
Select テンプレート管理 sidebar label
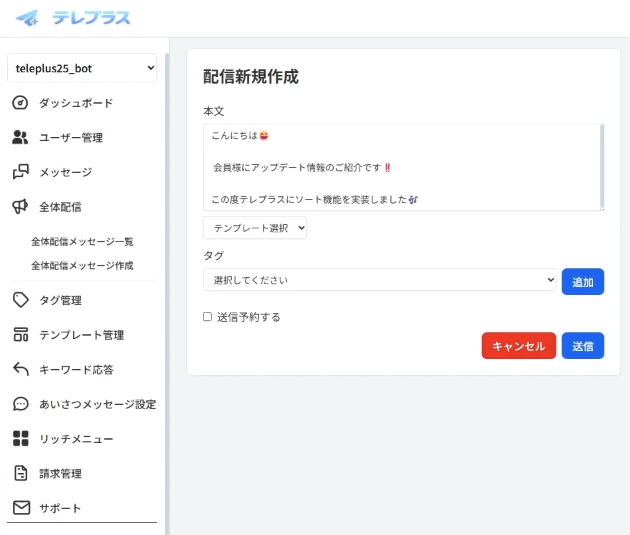(x=82, y=335)
